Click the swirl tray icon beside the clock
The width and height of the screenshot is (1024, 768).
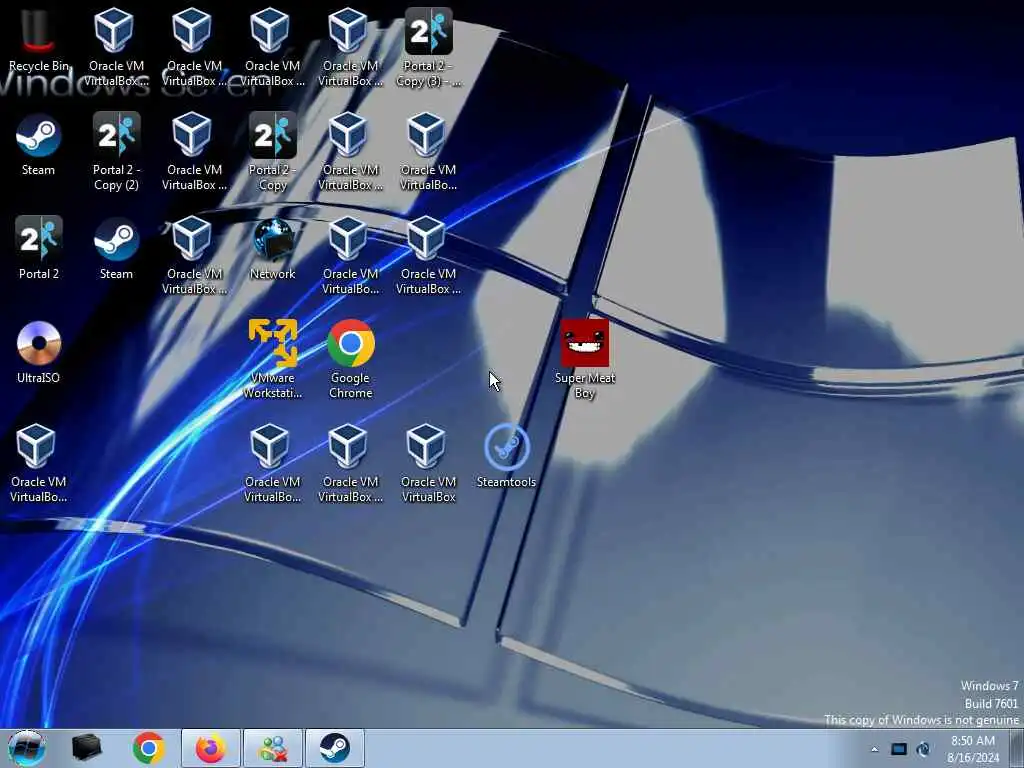pyautogui.click(x=923, y=749)
